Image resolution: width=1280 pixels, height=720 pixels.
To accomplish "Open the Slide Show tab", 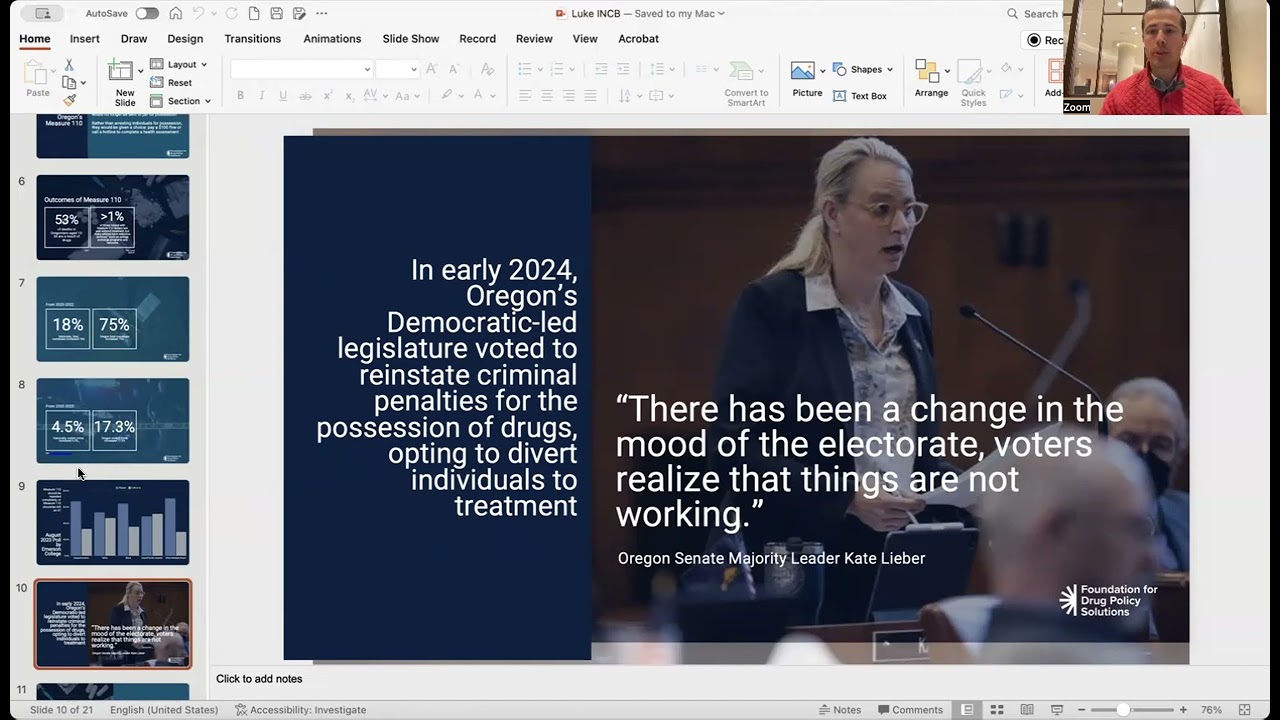I will click(x=411, y=39).
